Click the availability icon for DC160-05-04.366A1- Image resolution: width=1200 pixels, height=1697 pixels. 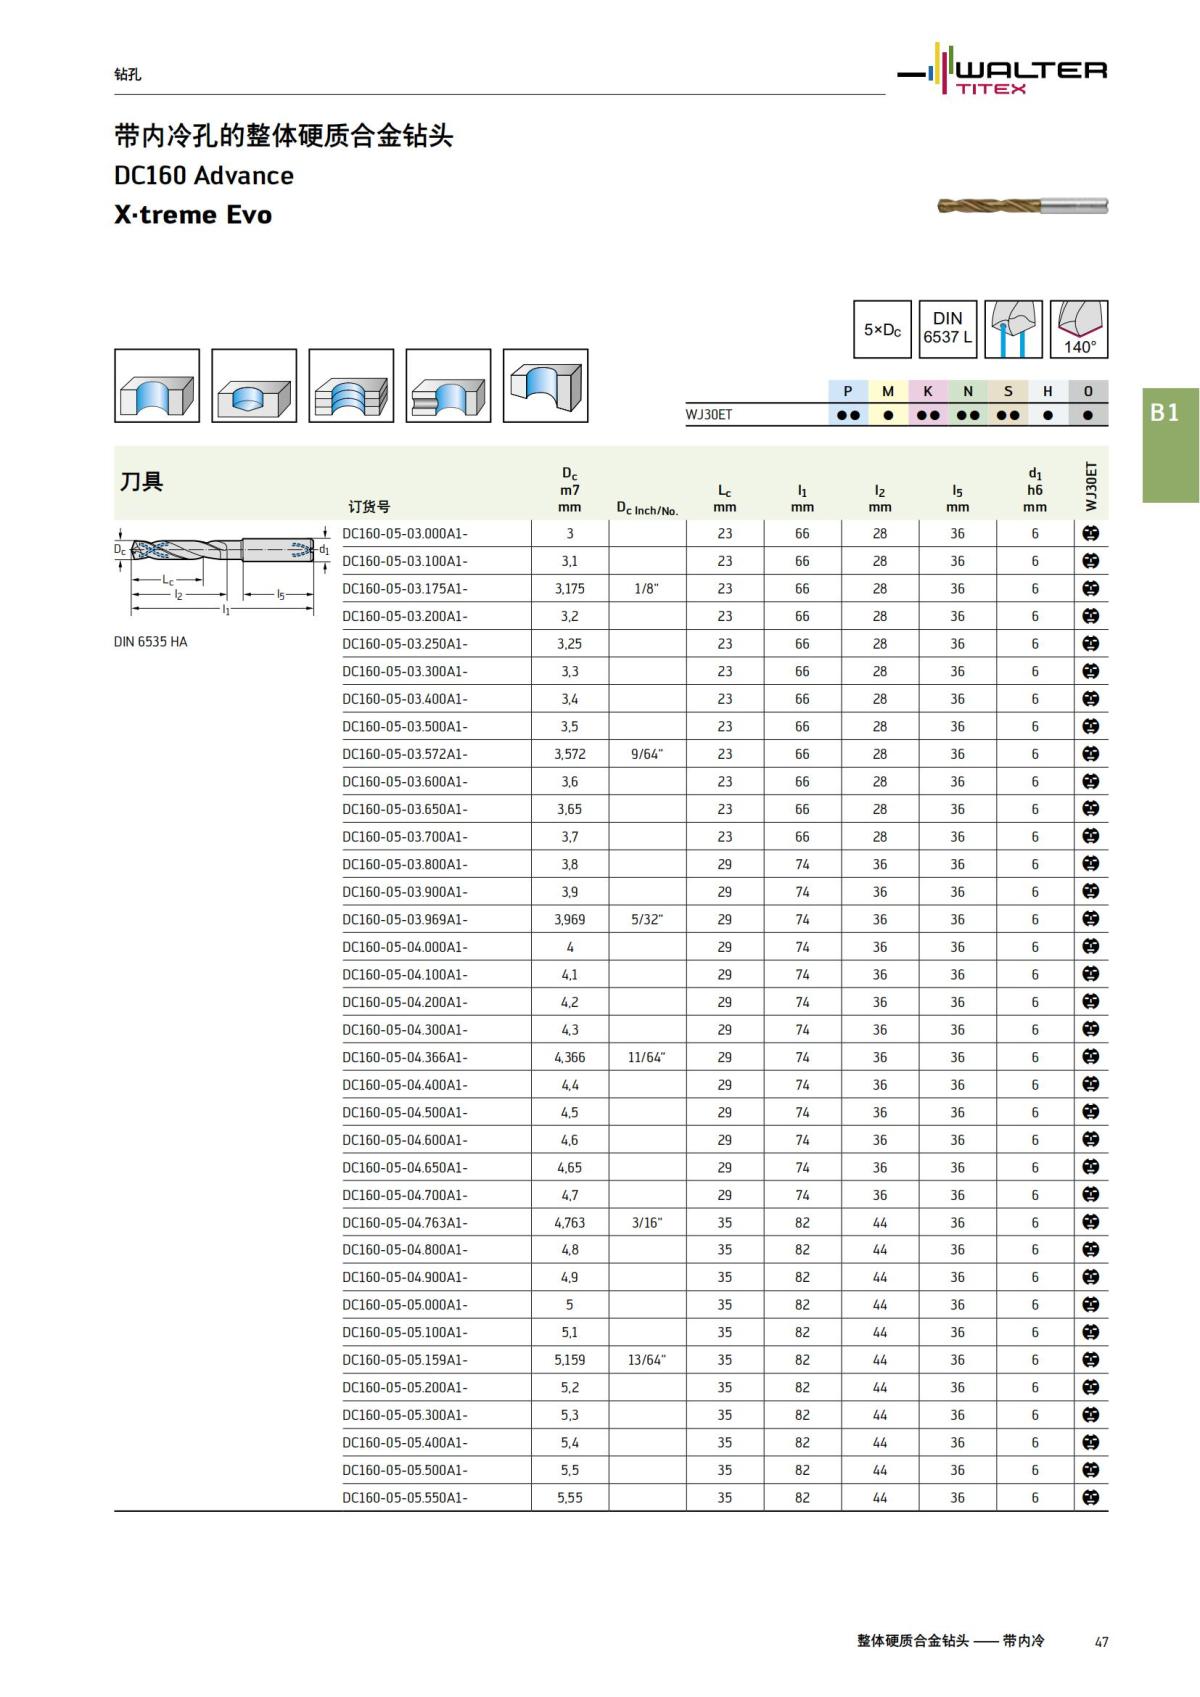(1091, 1057)
